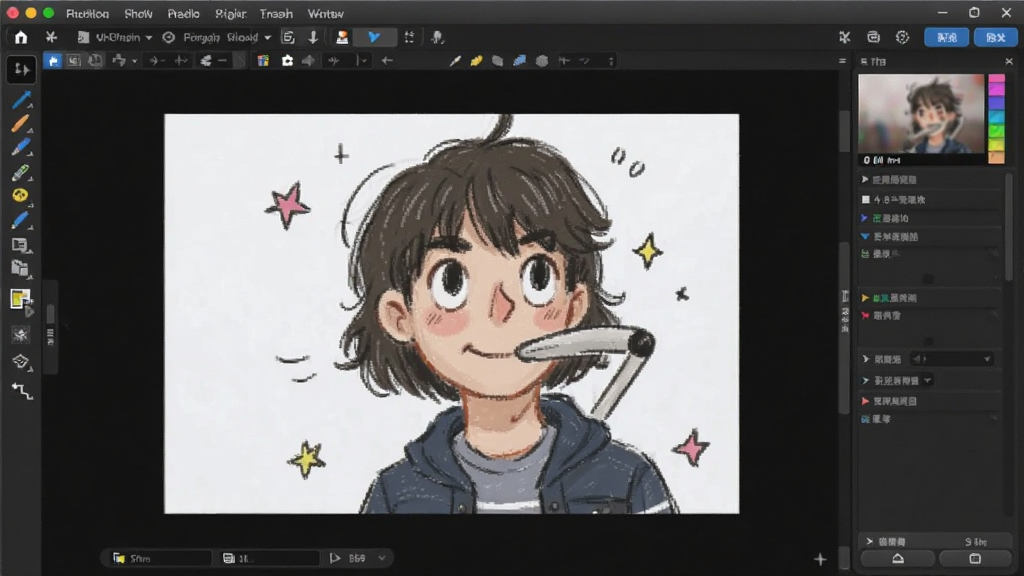Pick the pink color swatch beside thumbnail
This screenshot has height=576, width=1024.
(996, 80)
